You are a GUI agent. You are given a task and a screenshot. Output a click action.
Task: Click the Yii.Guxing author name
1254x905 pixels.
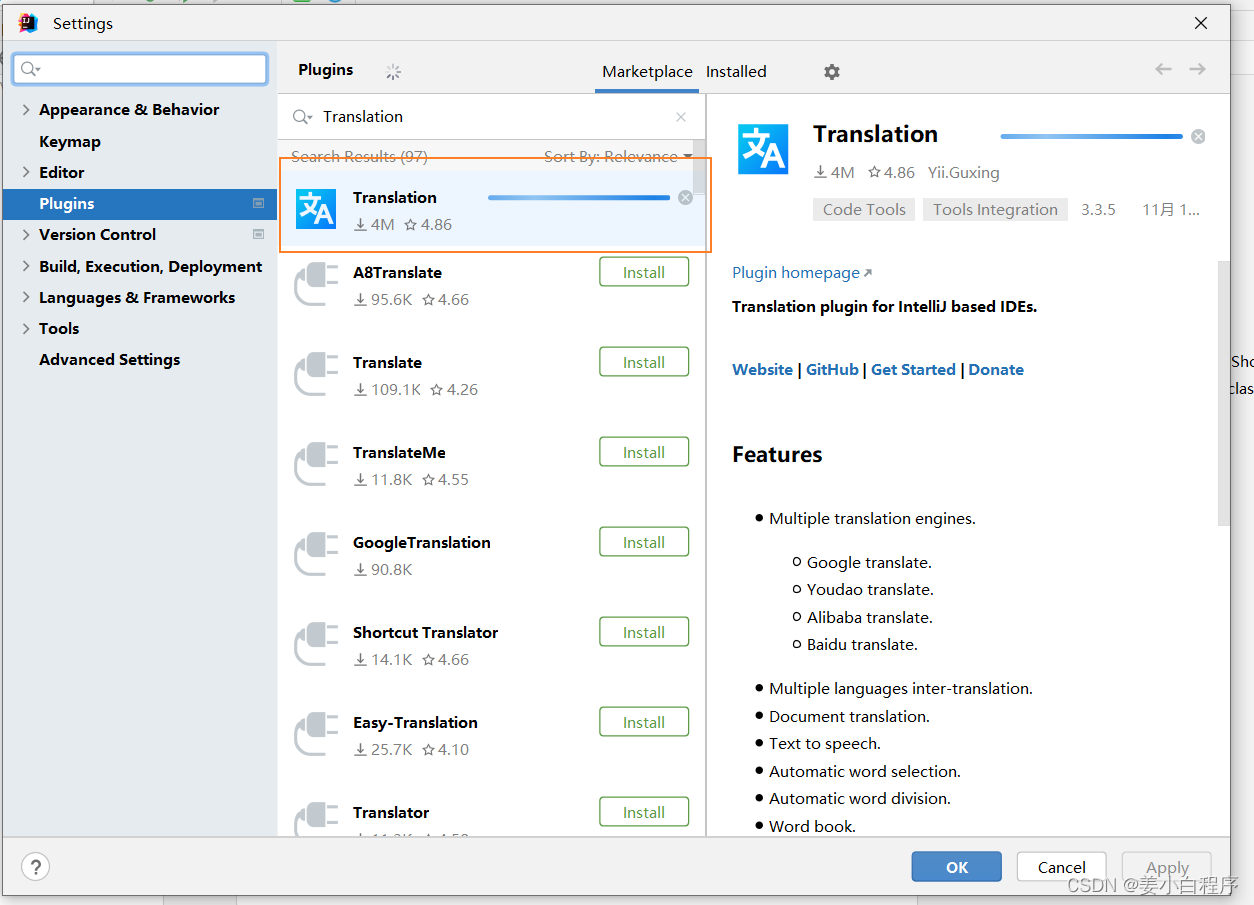(963, 172)
